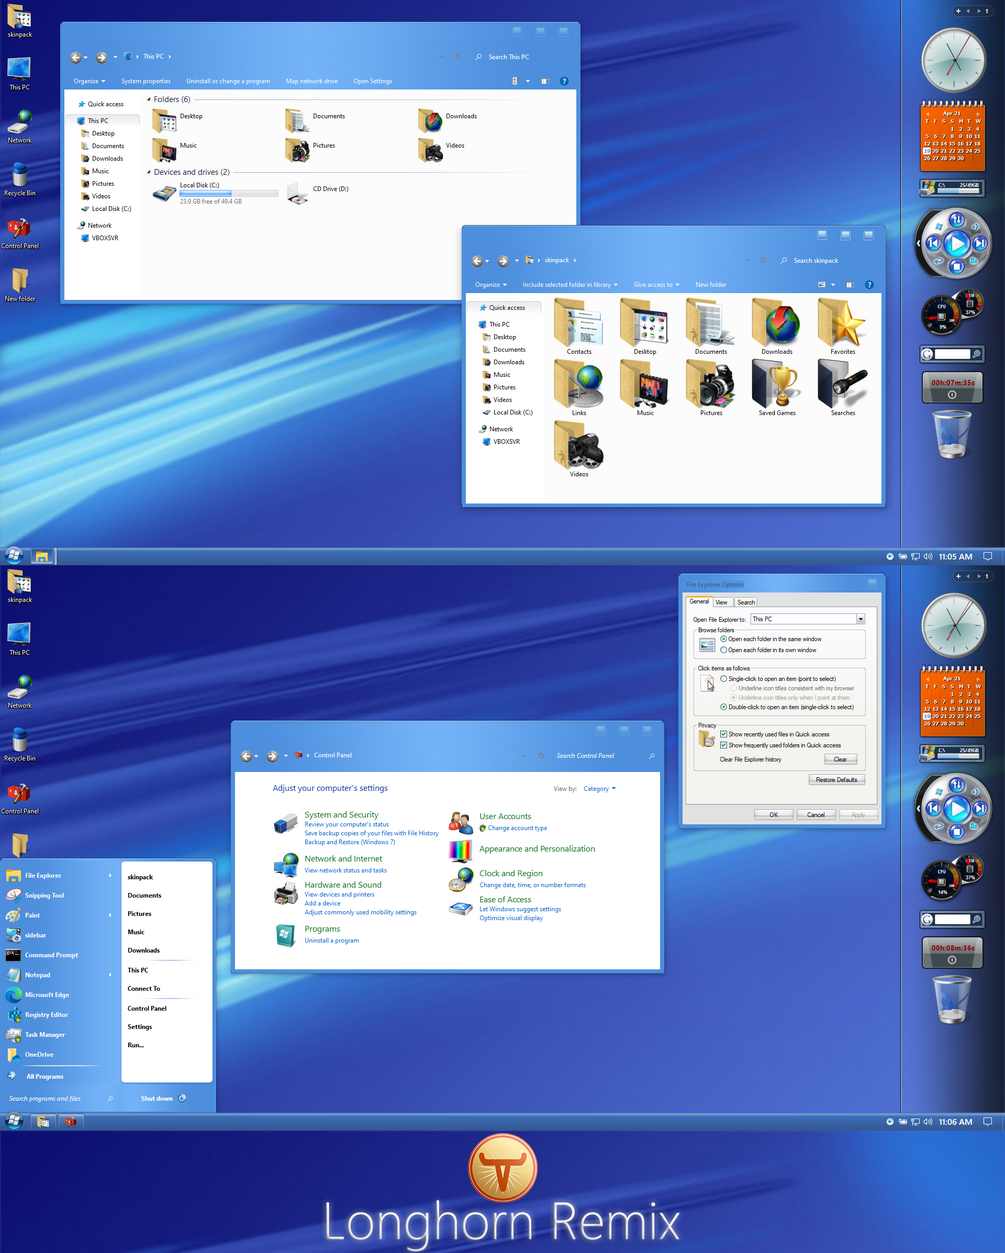Select VBOXSVR in skinpack window navigation pane
This screenshot has width=1005, height=1253.
[x=507, y=441]
